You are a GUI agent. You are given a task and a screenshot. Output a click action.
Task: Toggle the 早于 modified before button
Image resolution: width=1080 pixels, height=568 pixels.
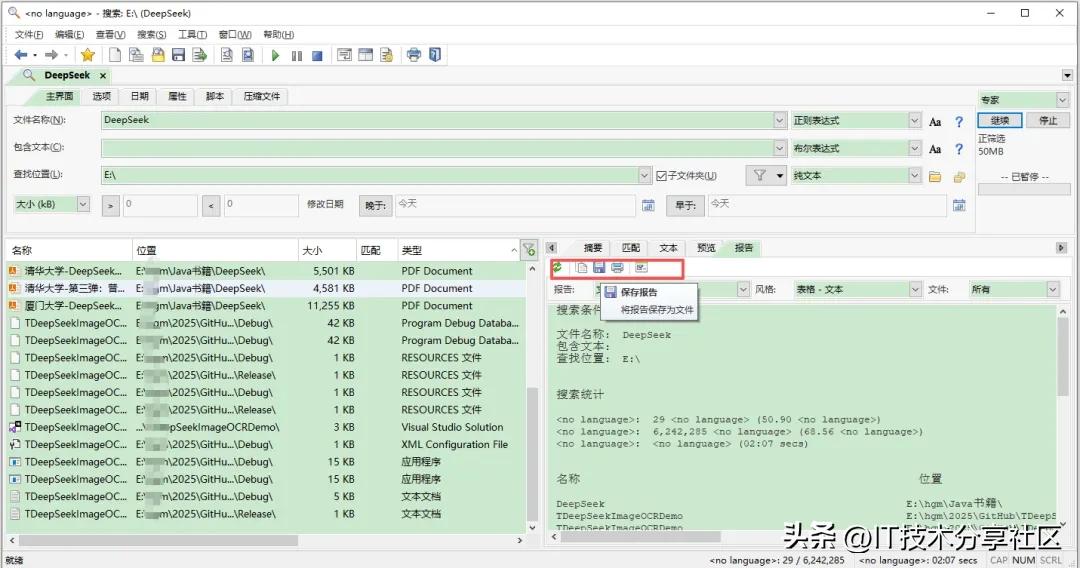685,205
